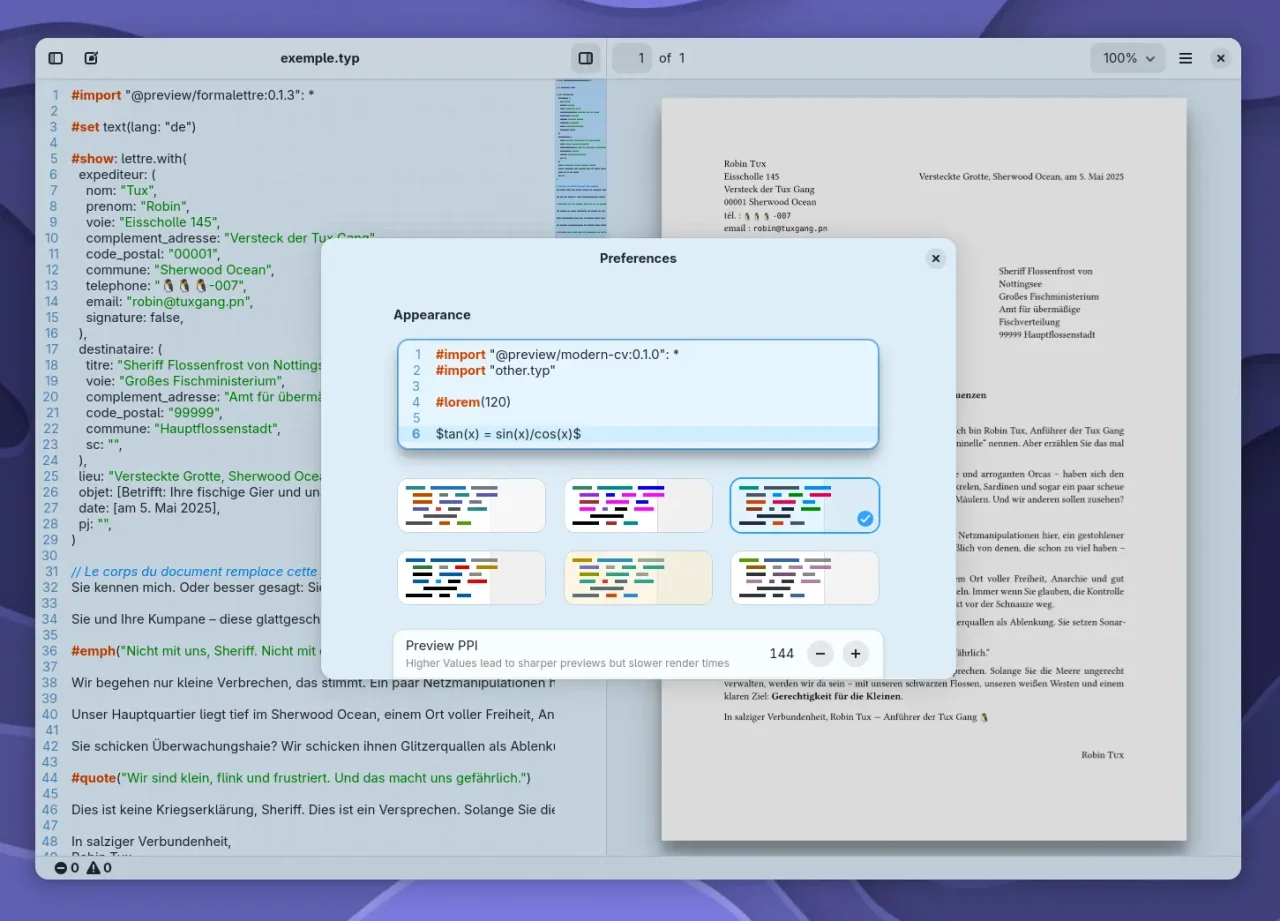Open the hamburger main menu
The image size is (1280, 921).
(1185, 59)
